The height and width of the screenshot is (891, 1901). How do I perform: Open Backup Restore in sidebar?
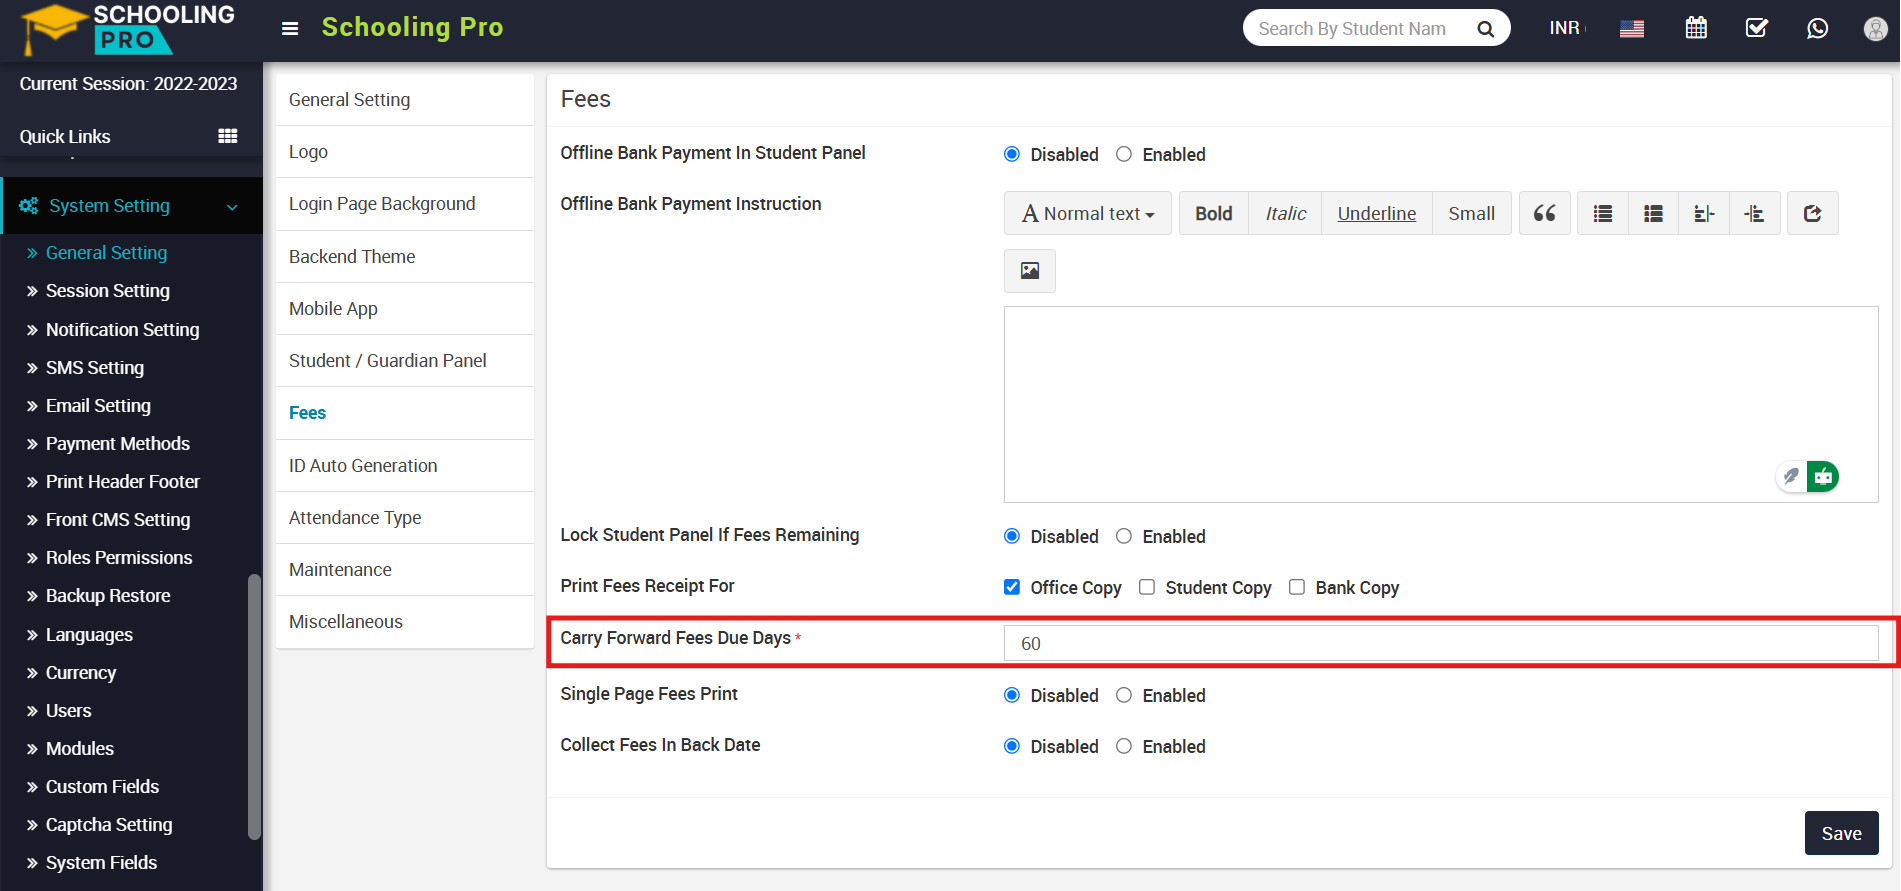[x=108, y=596]
